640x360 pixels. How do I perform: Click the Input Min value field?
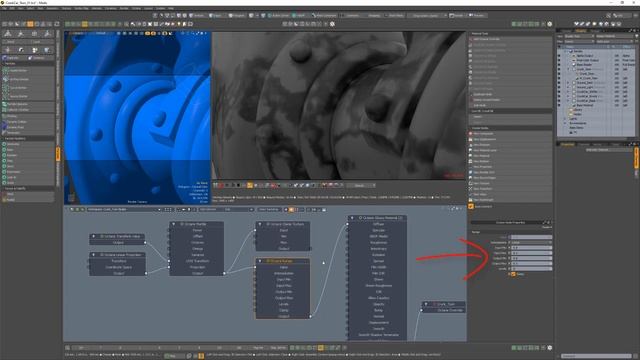pyautogui.click(x=531, y=248)
